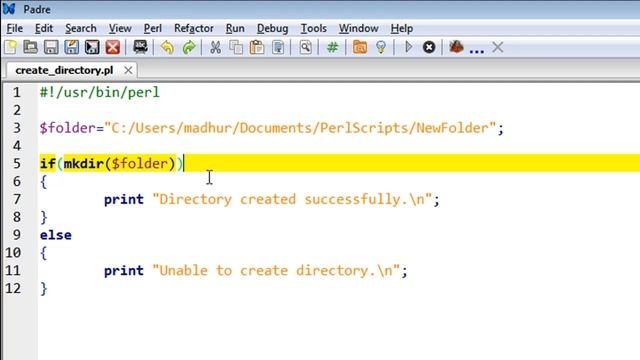Click the brown debugger icon
This screenshot has height=360, width=640.
click(456, 47)
